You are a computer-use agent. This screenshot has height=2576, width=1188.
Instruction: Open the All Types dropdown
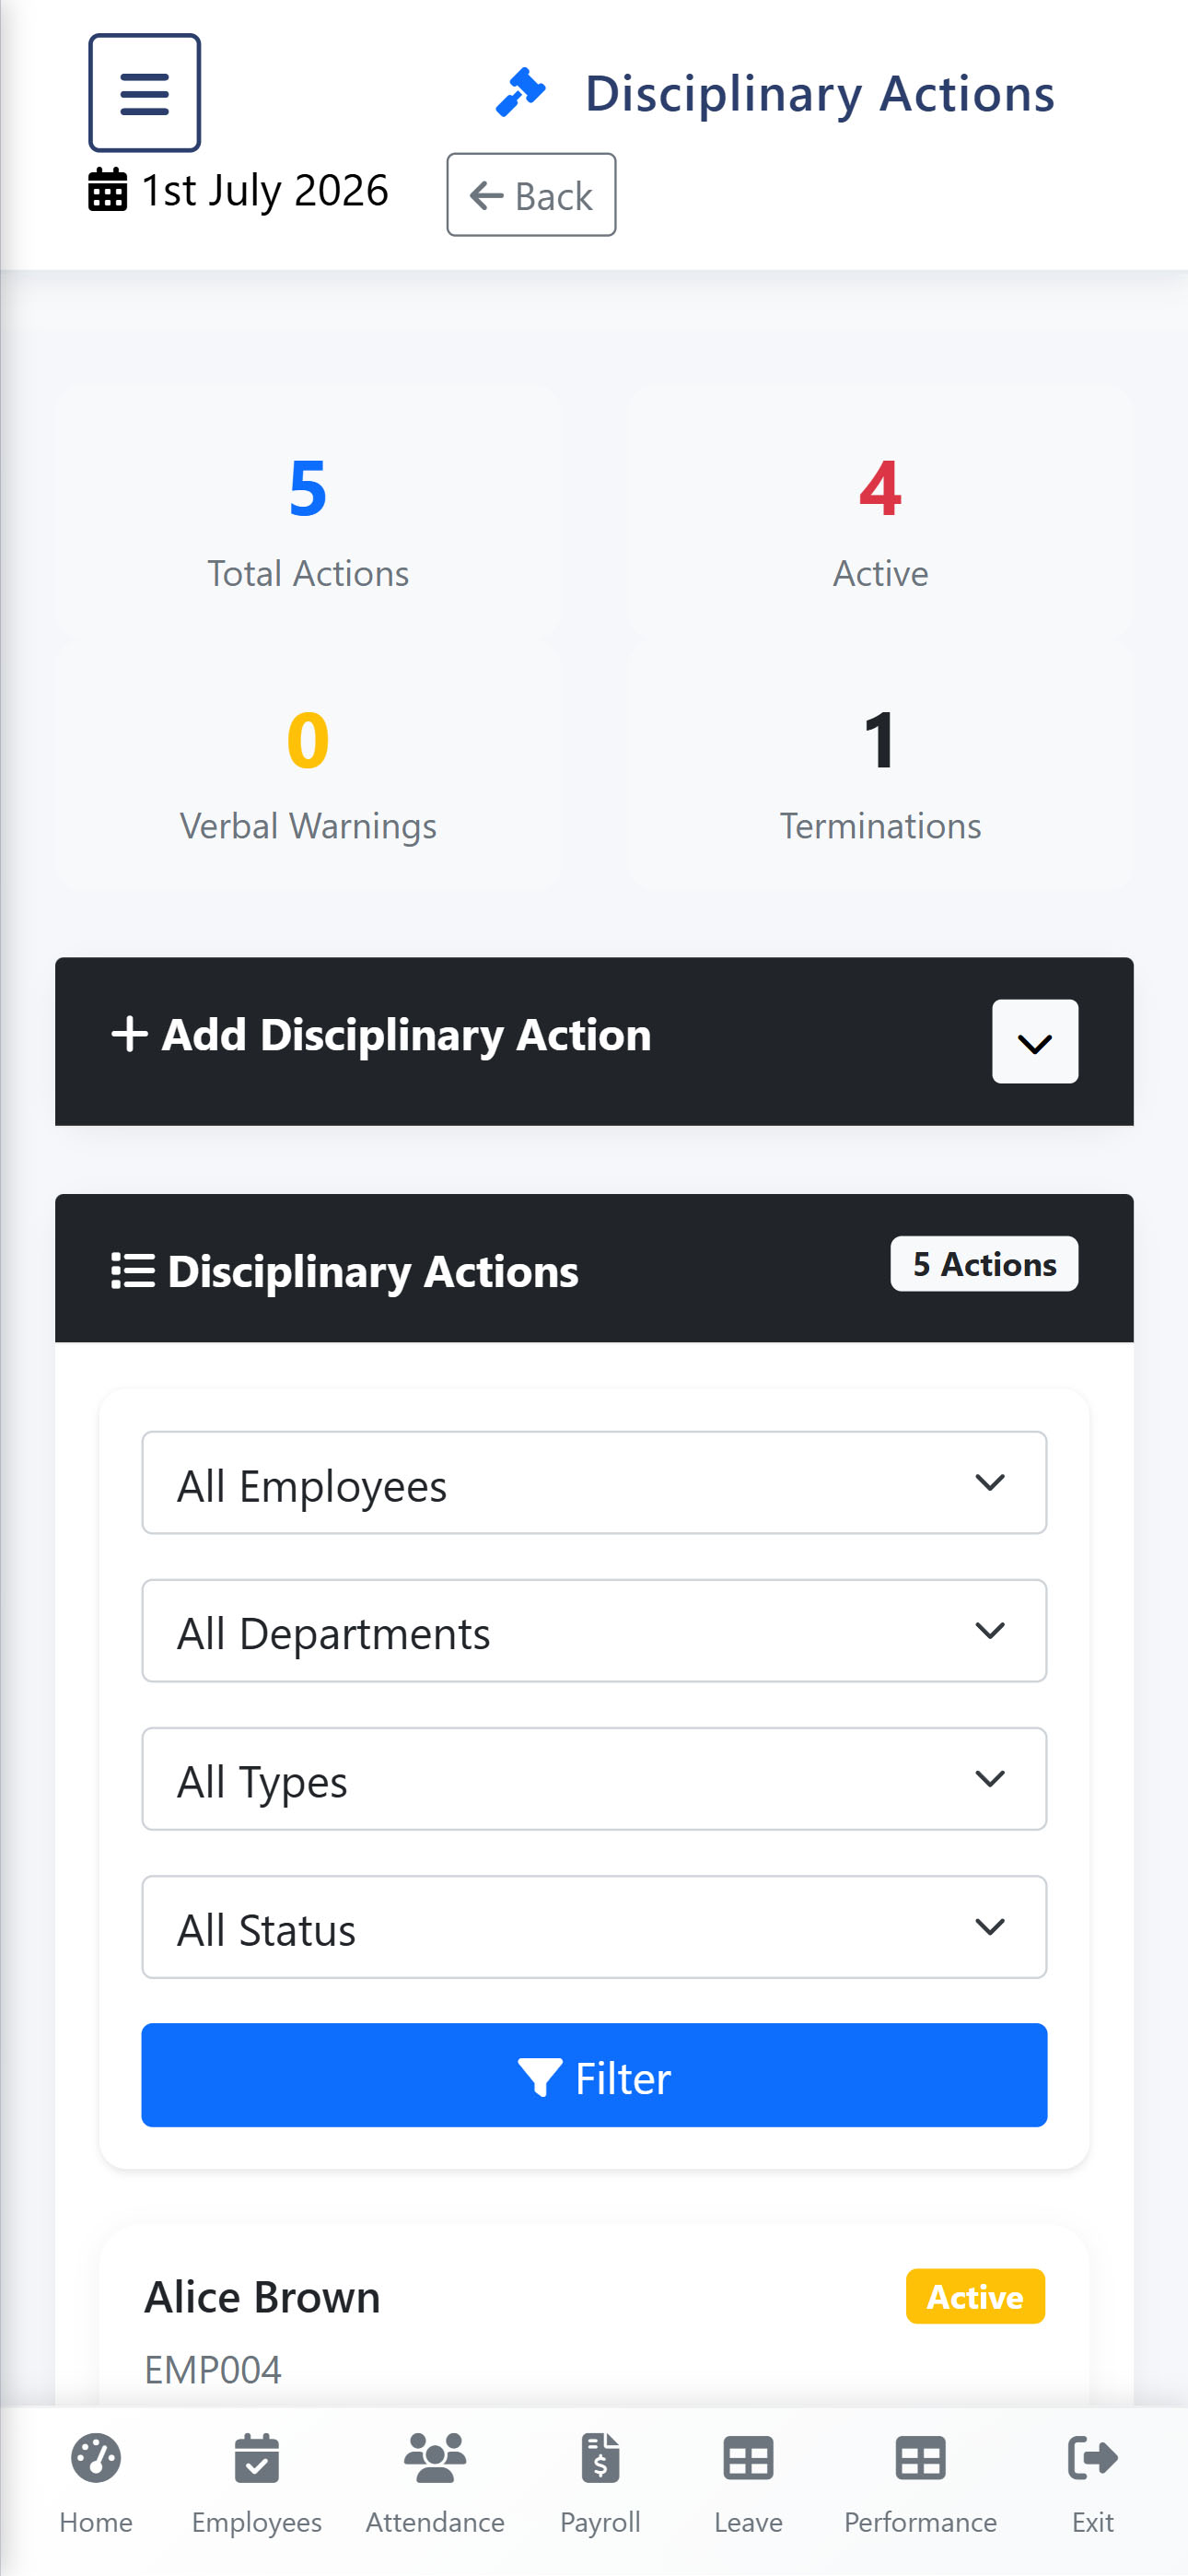[594, 1779]
